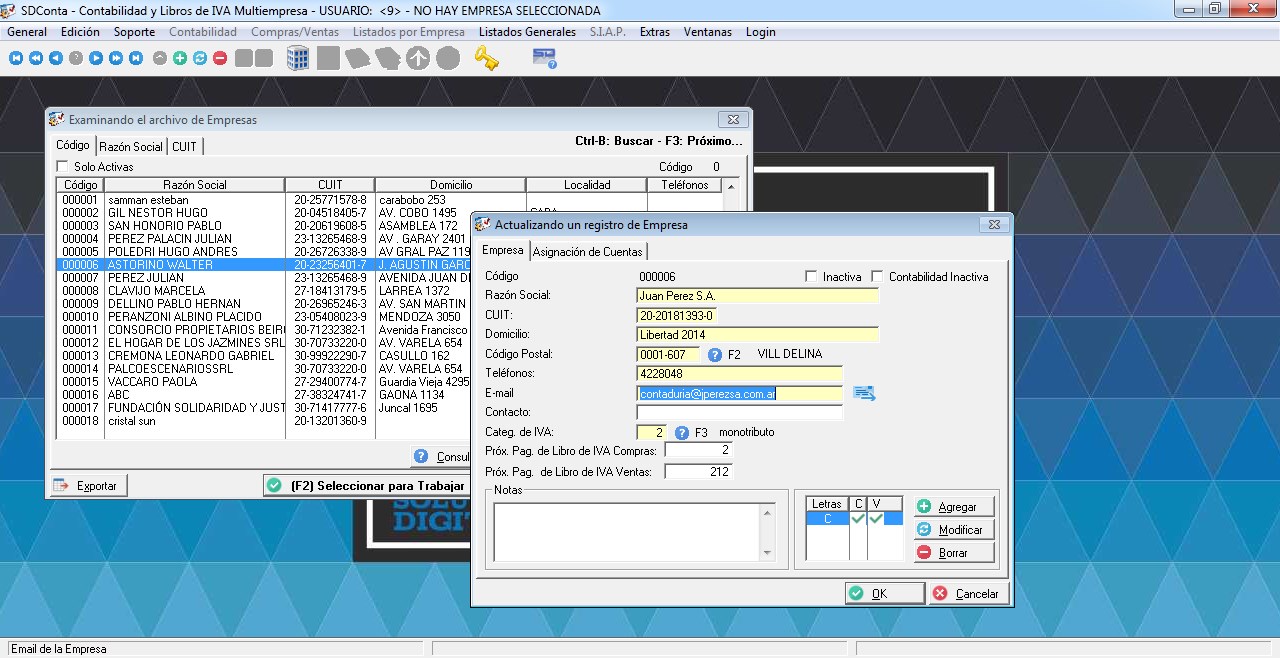The width and height of the screenshot is (1280, 658).
Task: Check the Contabilidad Inactiva box
Action: point(877,277)
